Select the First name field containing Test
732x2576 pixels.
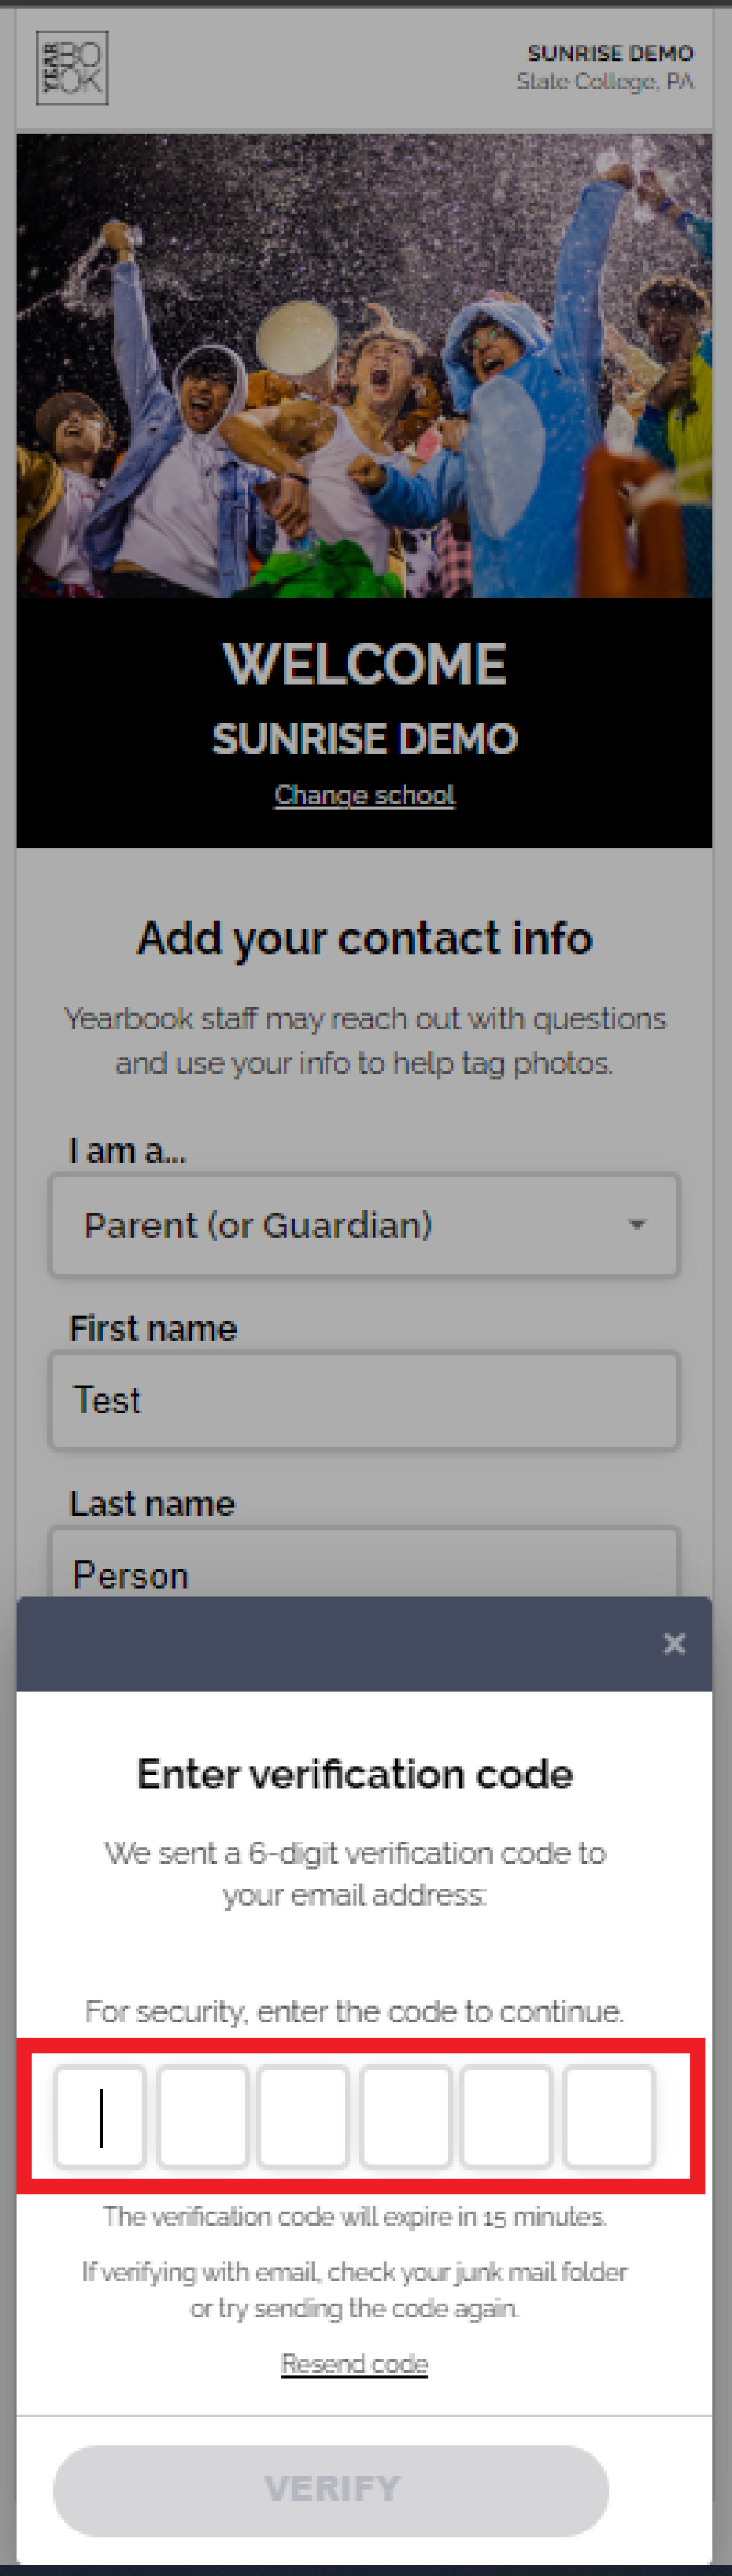pos(364,1400)
